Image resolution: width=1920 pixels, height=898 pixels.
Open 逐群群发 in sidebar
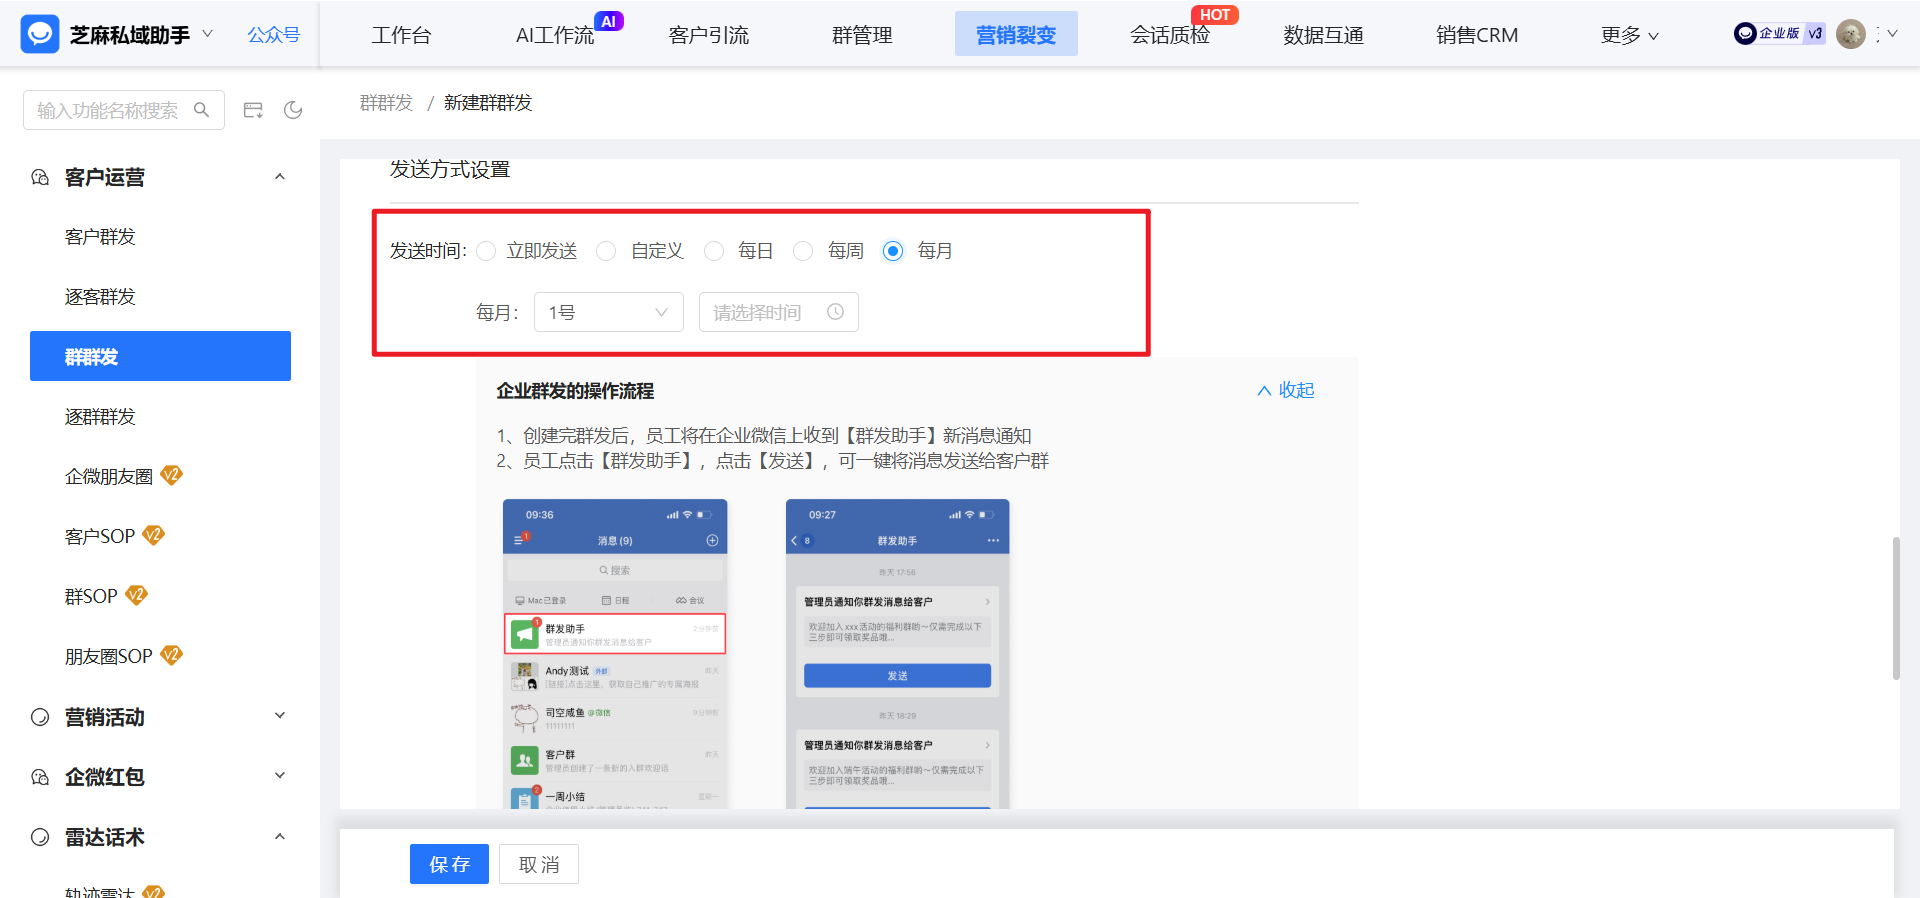pyautogui.click(x=100, y=417)
